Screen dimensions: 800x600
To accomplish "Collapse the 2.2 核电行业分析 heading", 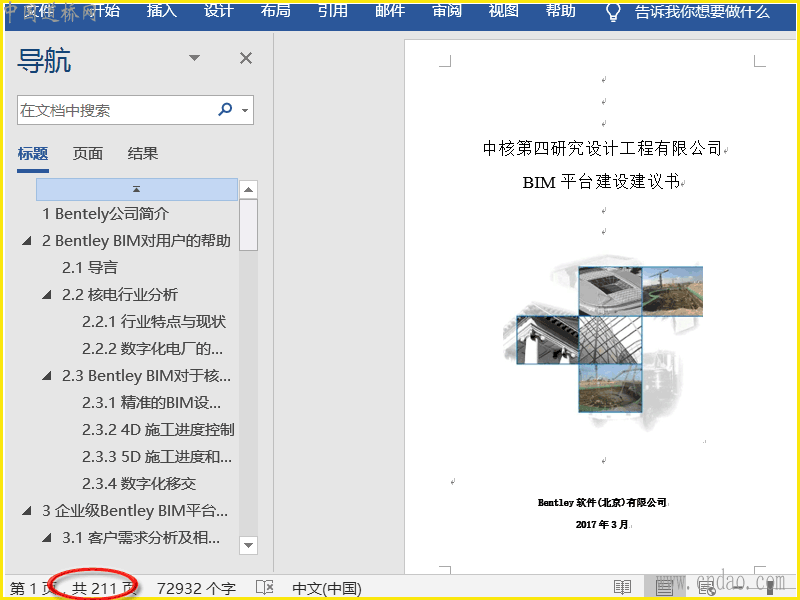I will click(x=46, y=294).
